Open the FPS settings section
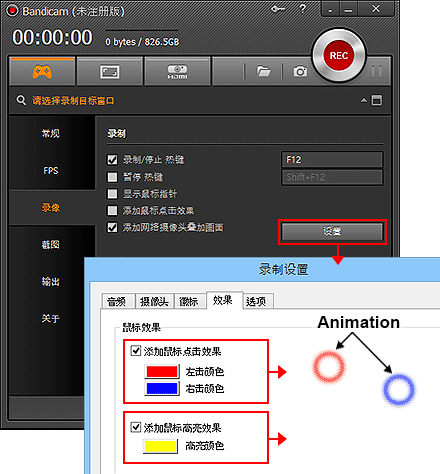This screenshot has height=474, width=440. 51,171
